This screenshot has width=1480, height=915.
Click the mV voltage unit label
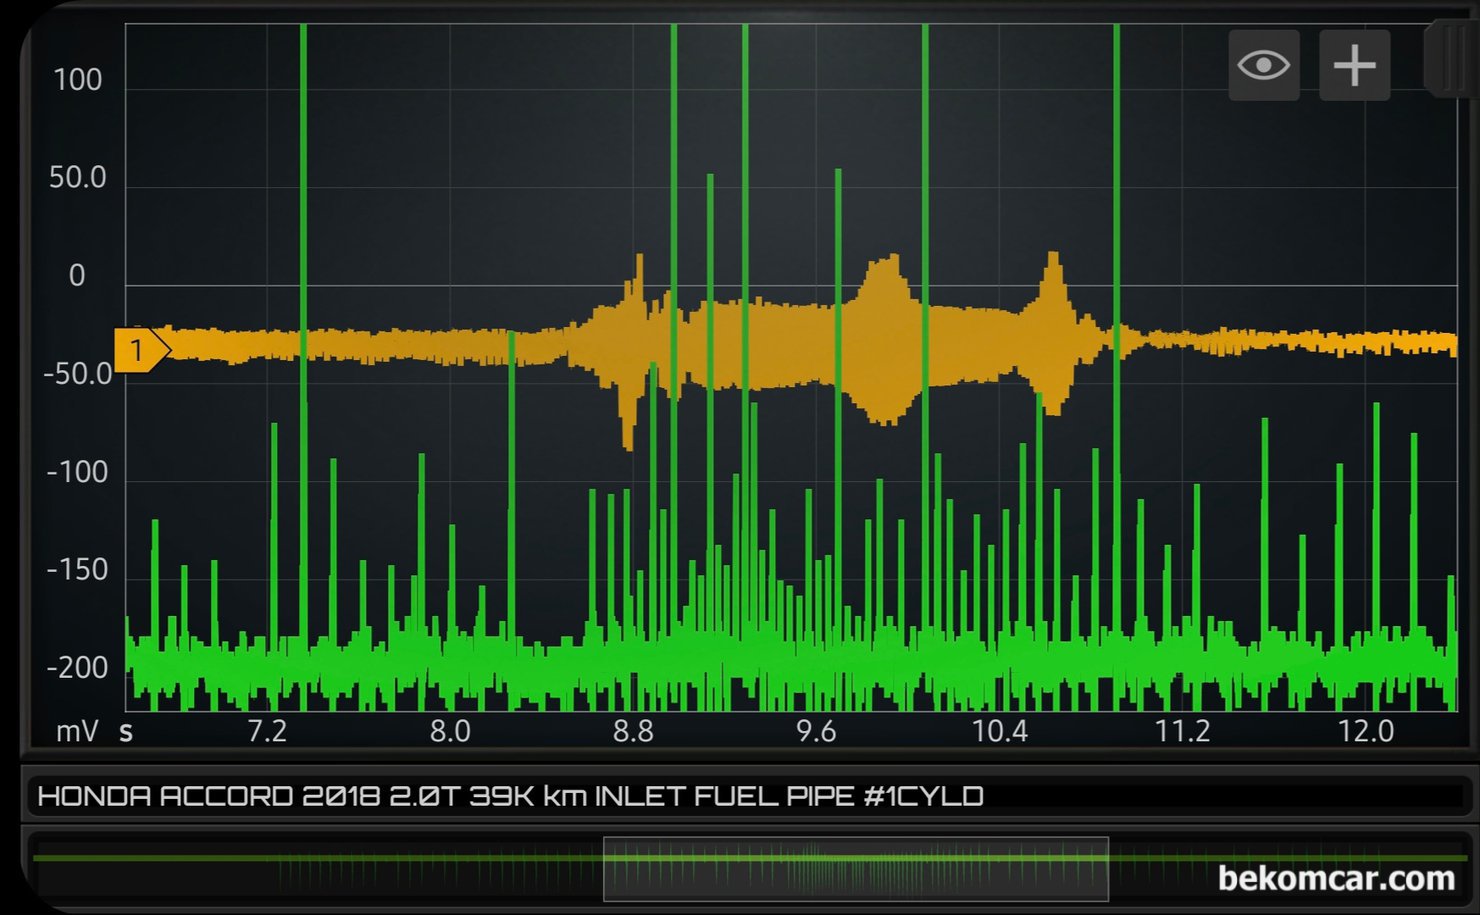(77, 732)
